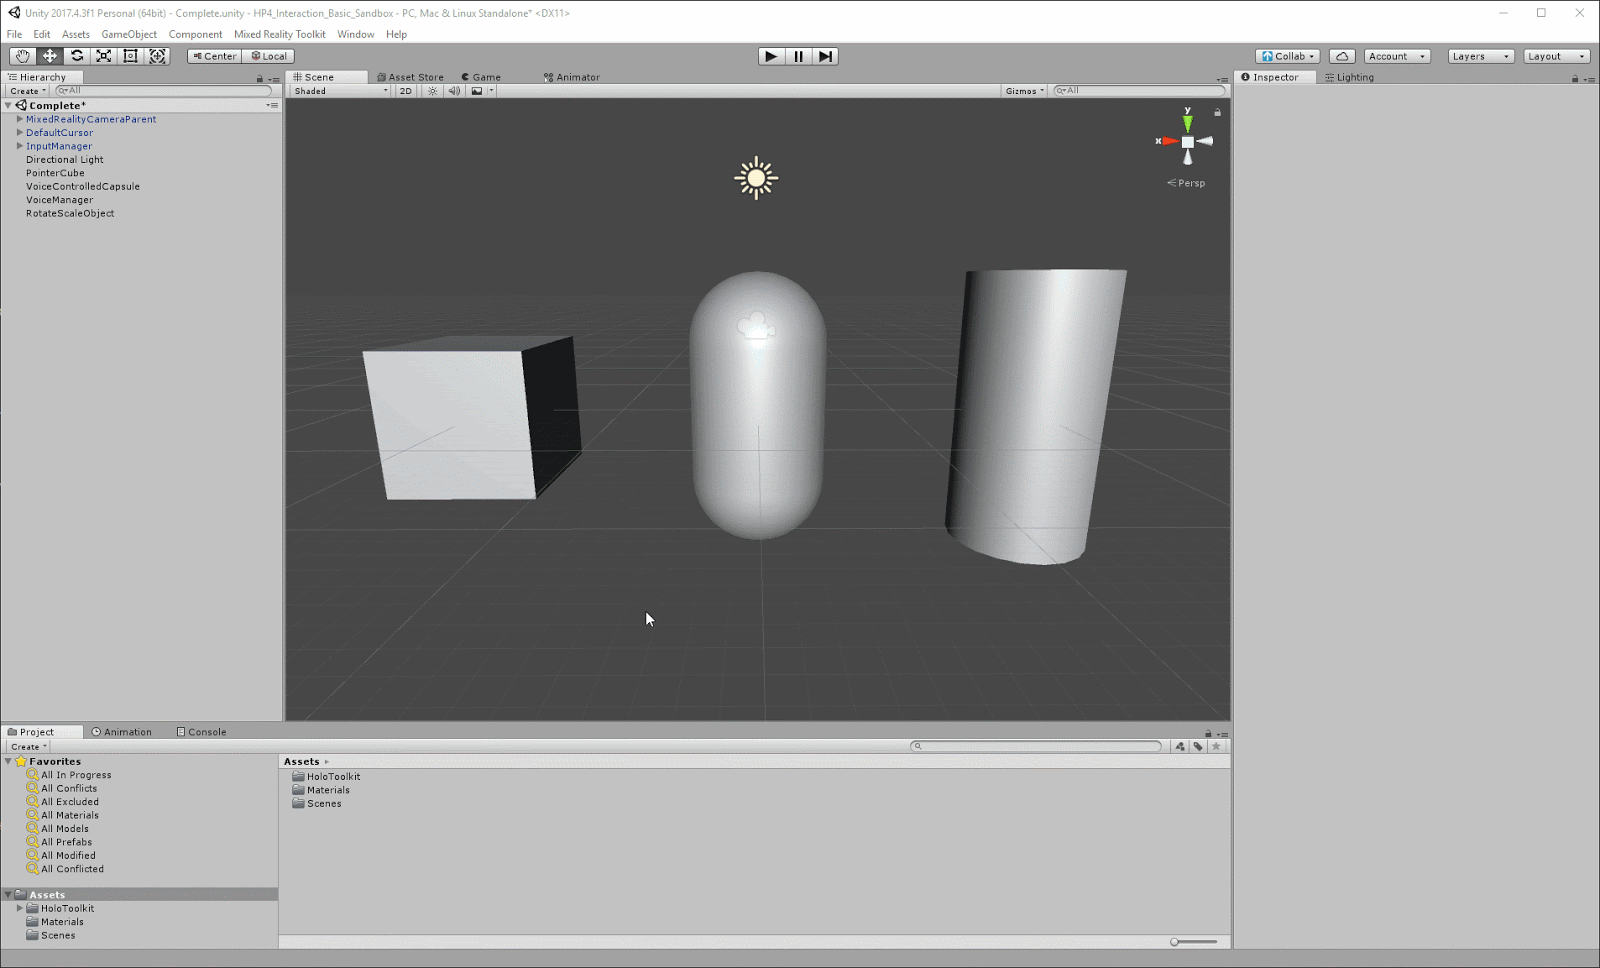Viewport: 1600px width, 968px height.
Task: Select the Move tool
Action: [x=49, y=56]
